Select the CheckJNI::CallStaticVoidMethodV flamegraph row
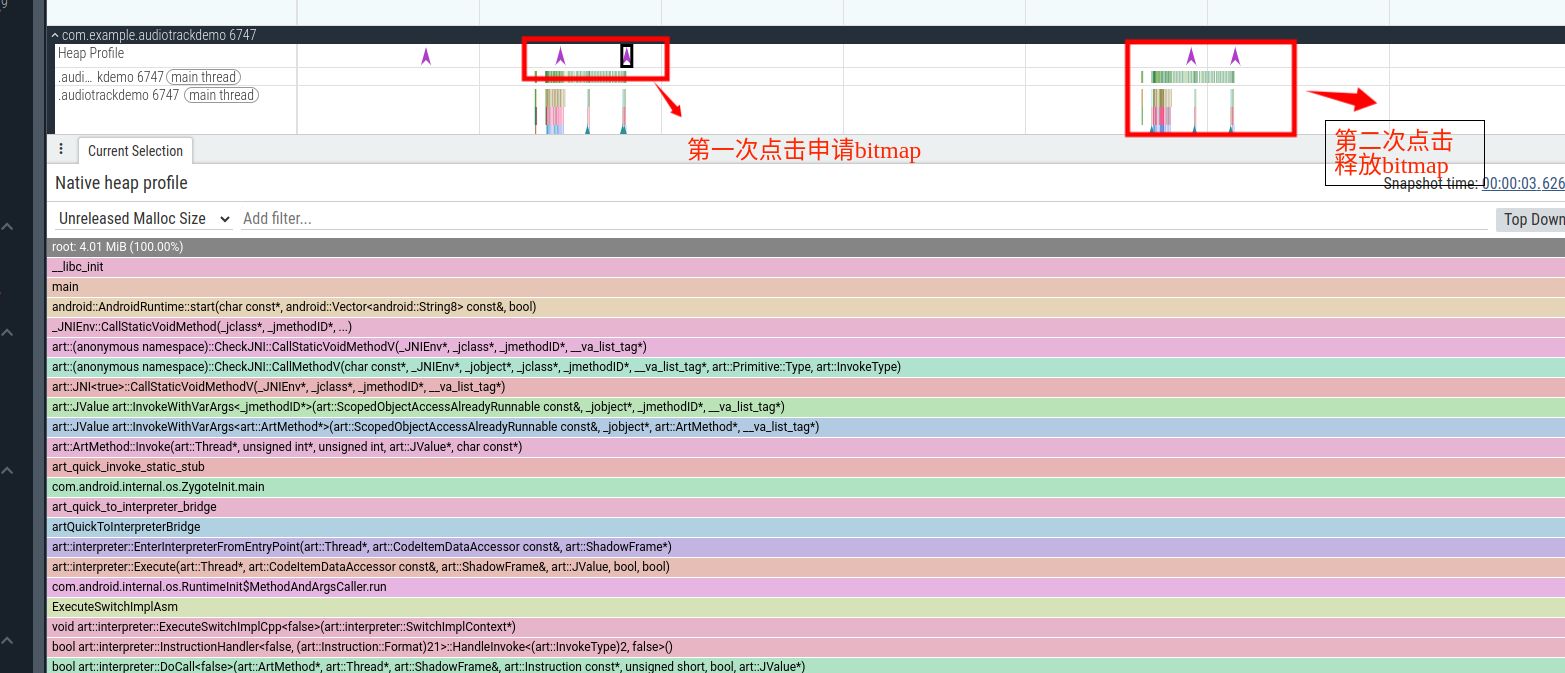The image size is (1565, 673). pyautogui.click(x=806, y=347)
